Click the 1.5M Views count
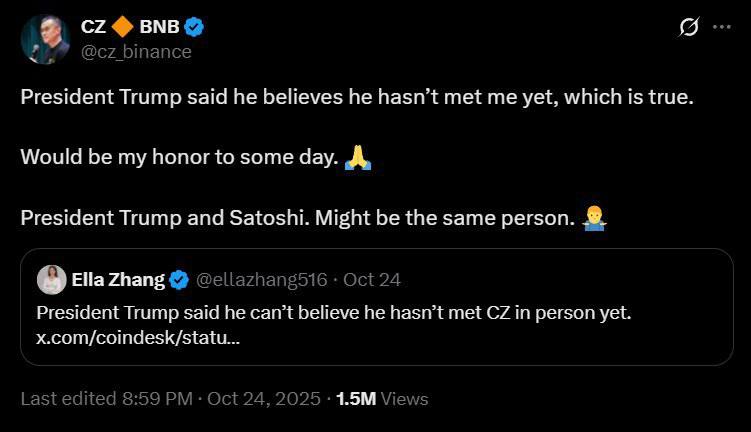Screen dimensions: 751x432 click(381, 398)
